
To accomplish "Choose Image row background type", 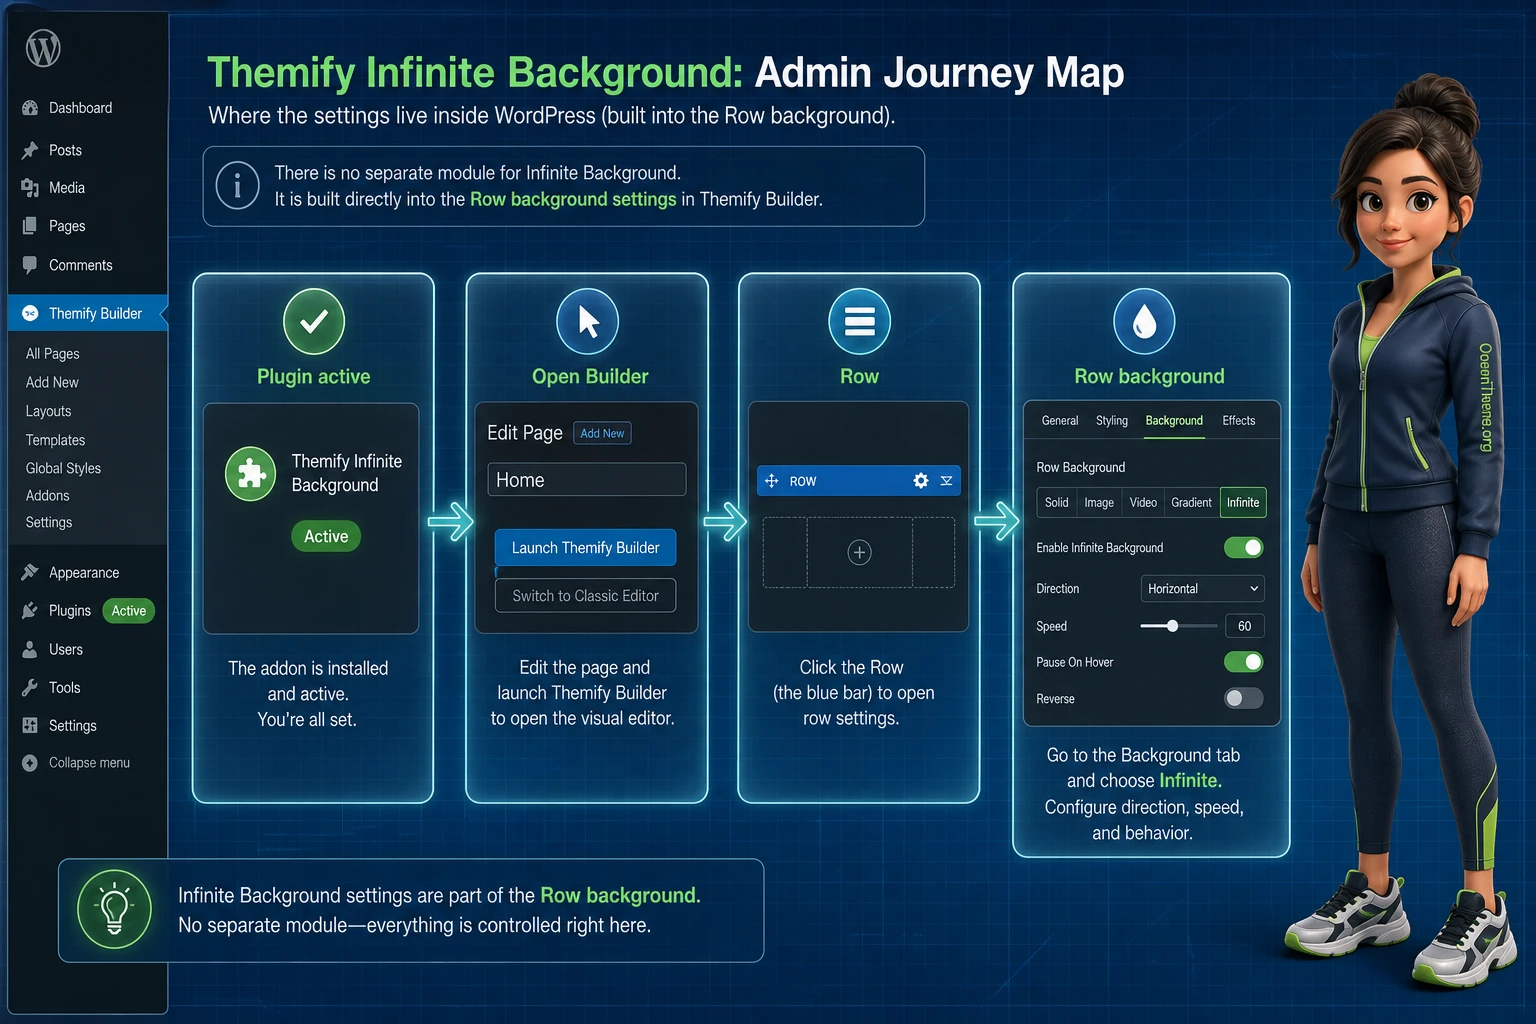I will pyautogui.click(x=1099, y=502).
